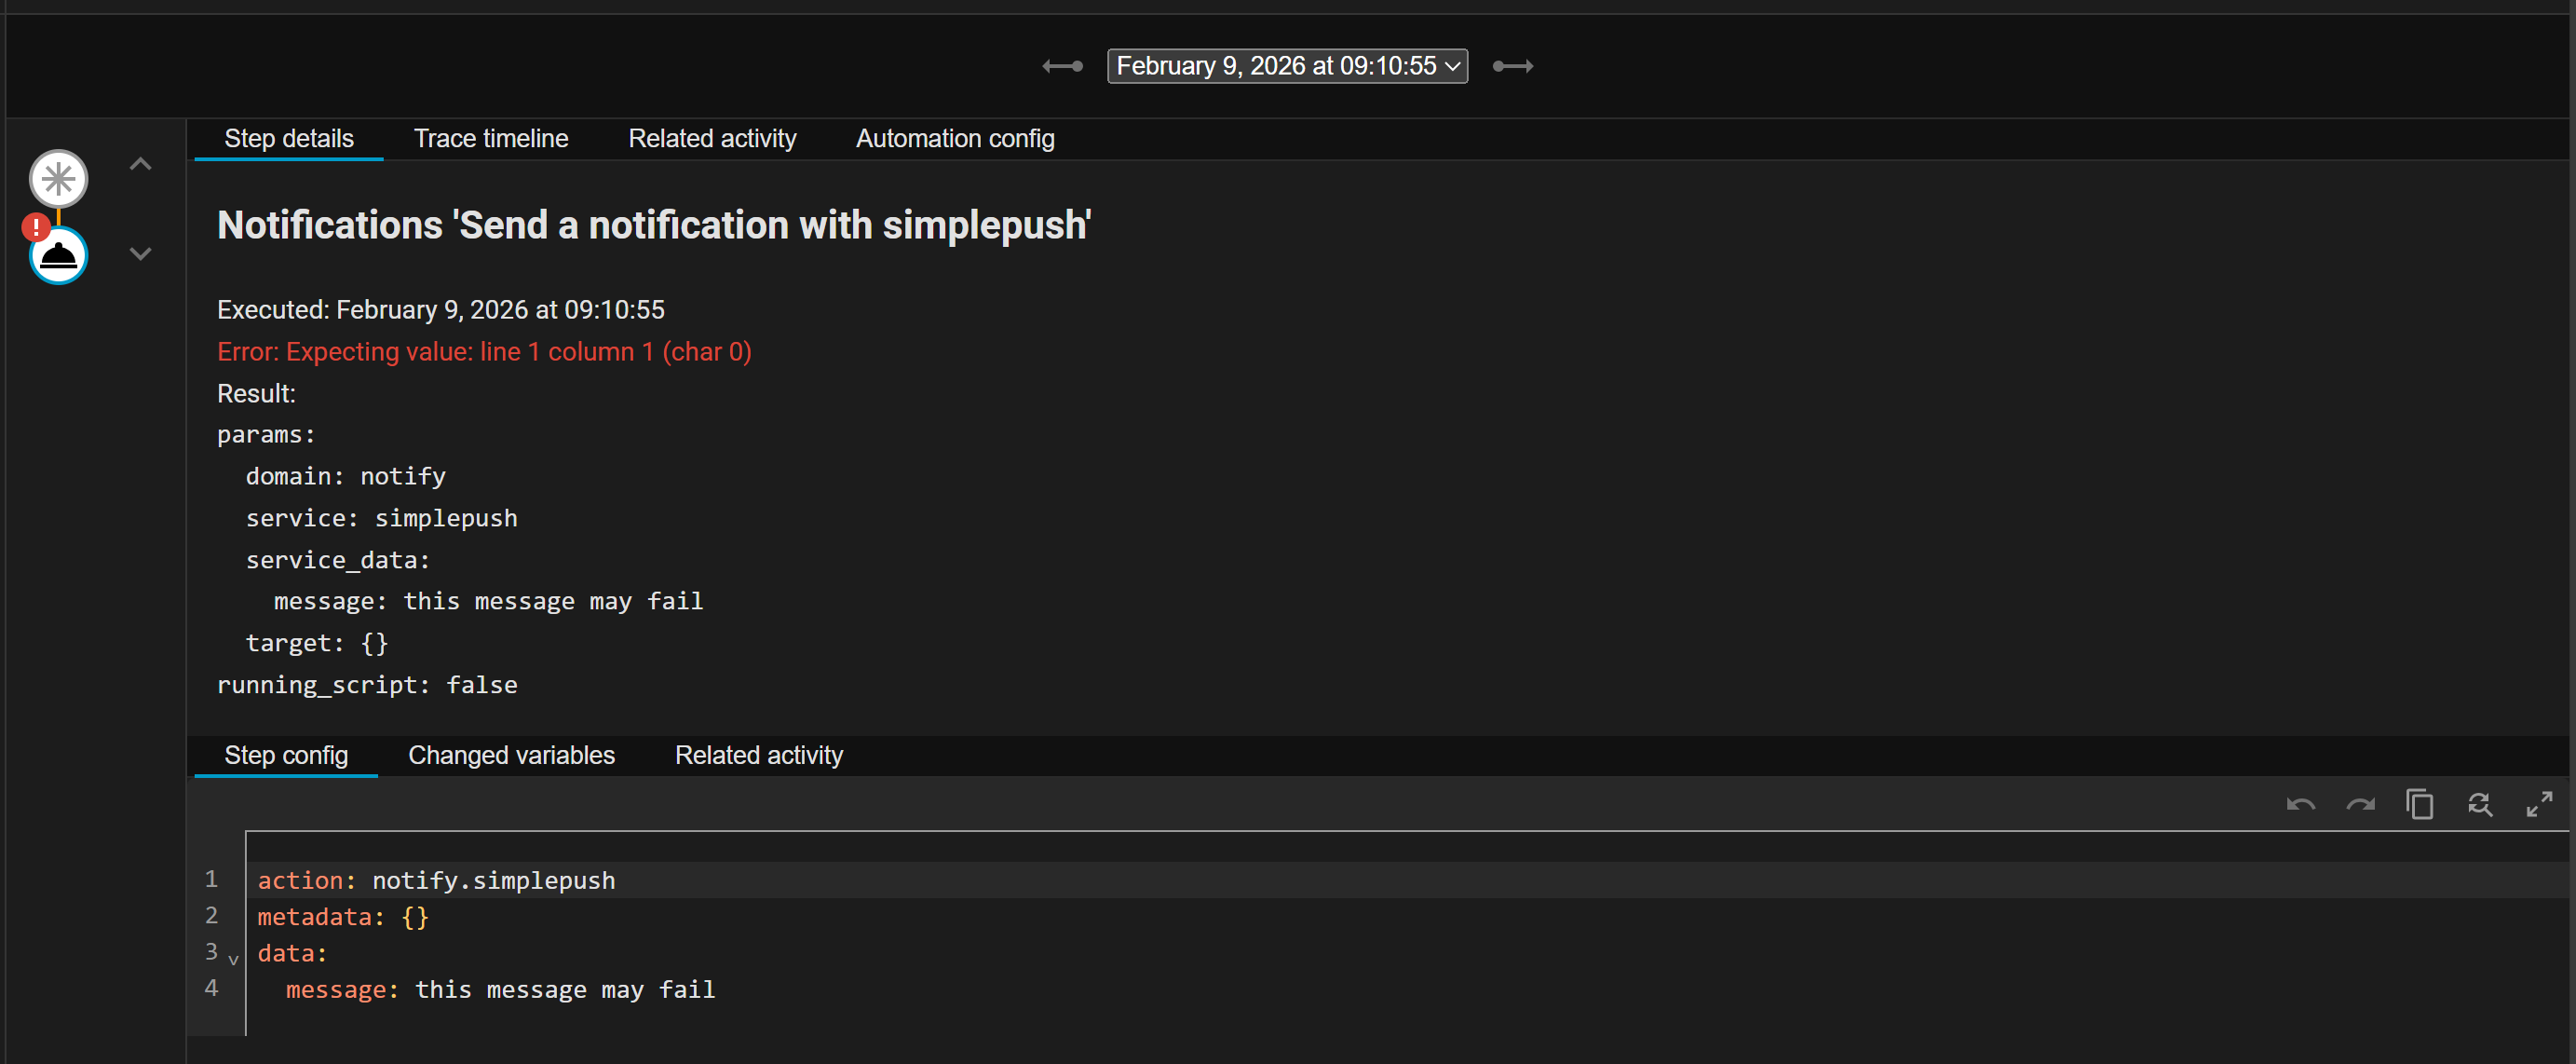Click the action line in the YAML editor
Screen dimensions: 2576x1064
[x=436, y=881]
